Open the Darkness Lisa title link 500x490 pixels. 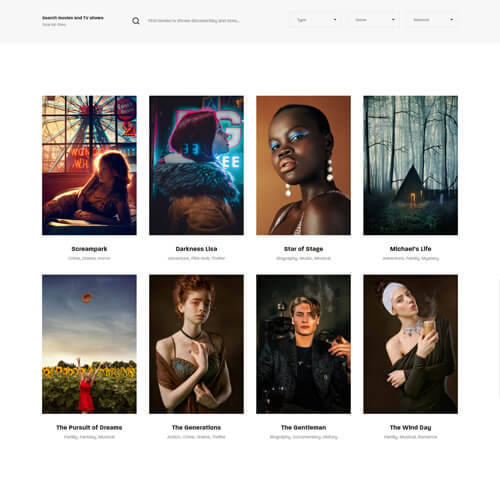[196, 249]
